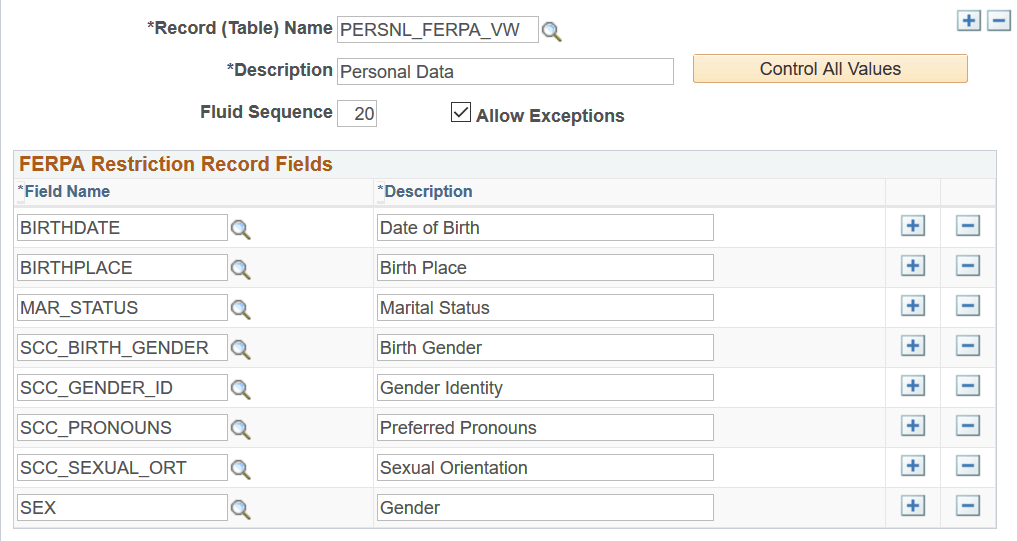The image size is (1017, 541).
Task: Open lookup for the SEX field
Action: (x=240, y=509)
